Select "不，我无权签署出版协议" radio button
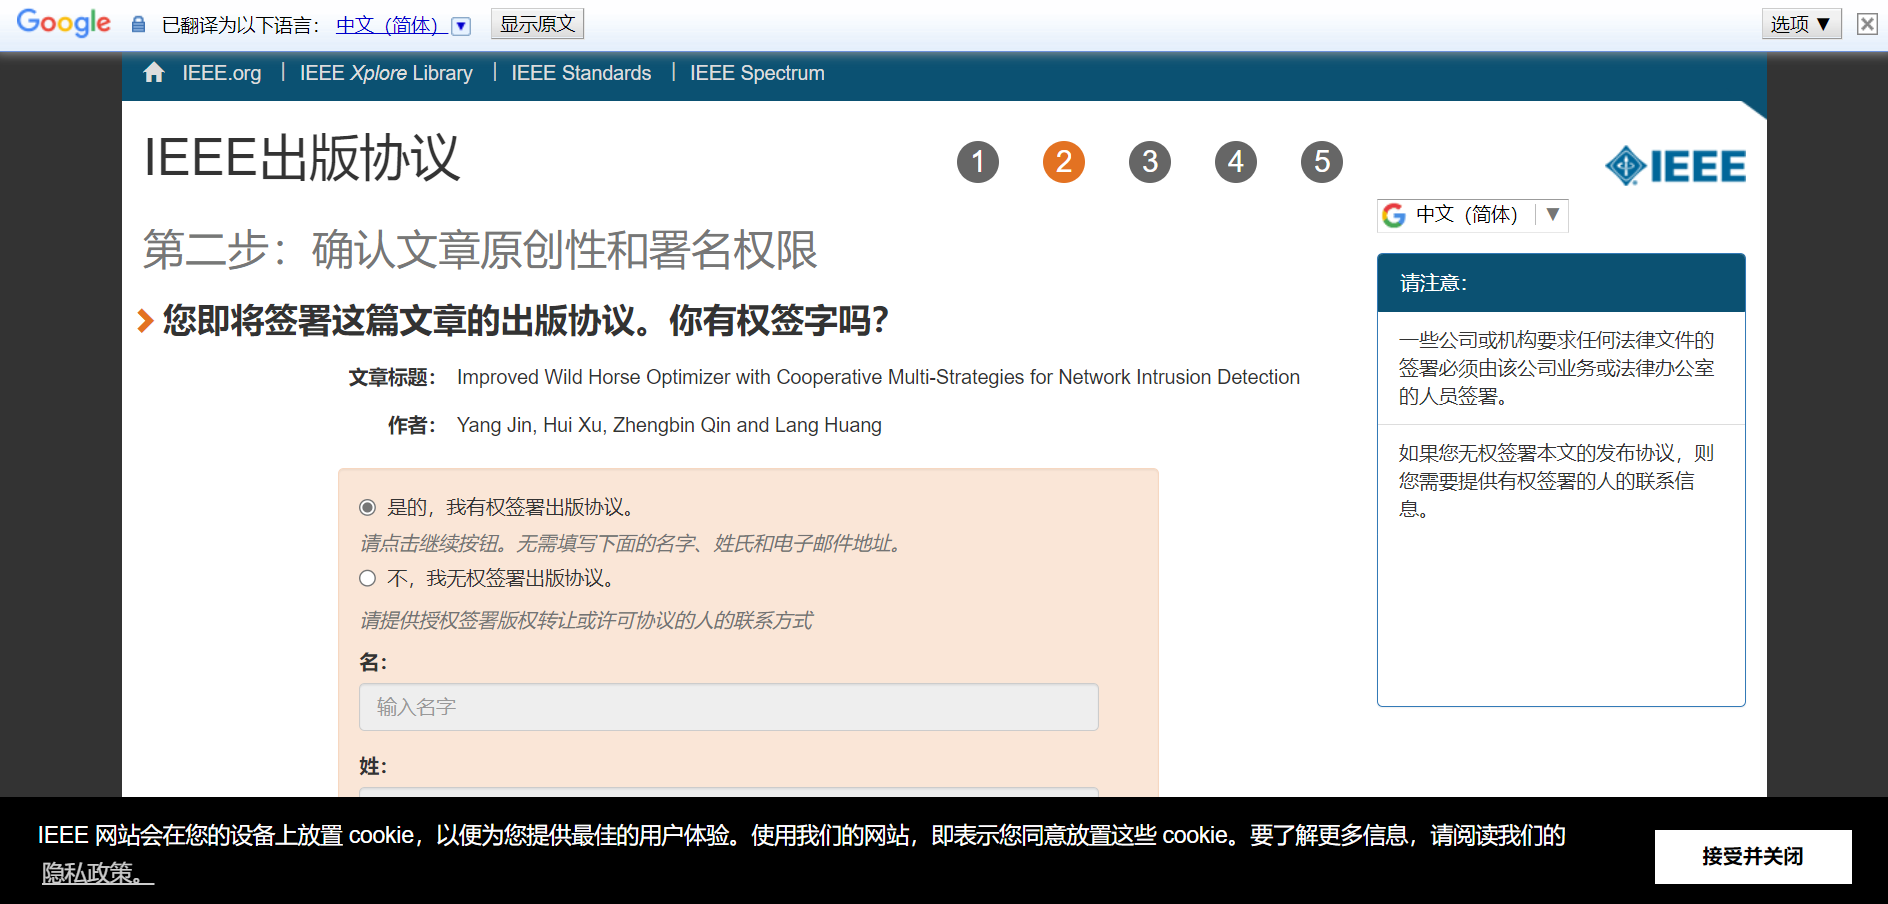Screen dimensions: 1888x904 tap(368, 578)
